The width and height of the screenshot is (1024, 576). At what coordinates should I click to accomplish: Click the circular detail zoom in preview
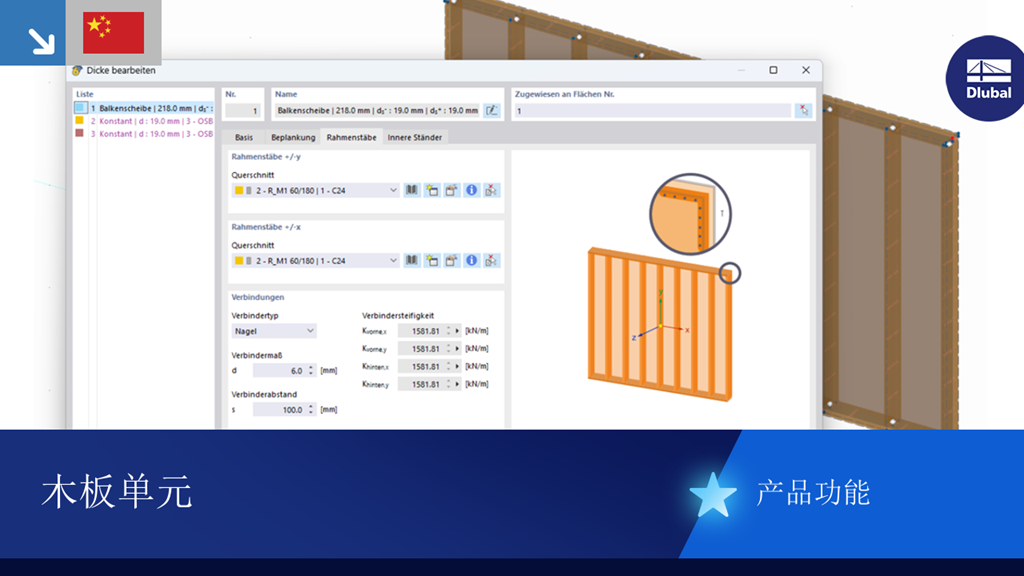pyautogui.click(x=690, y=214)
